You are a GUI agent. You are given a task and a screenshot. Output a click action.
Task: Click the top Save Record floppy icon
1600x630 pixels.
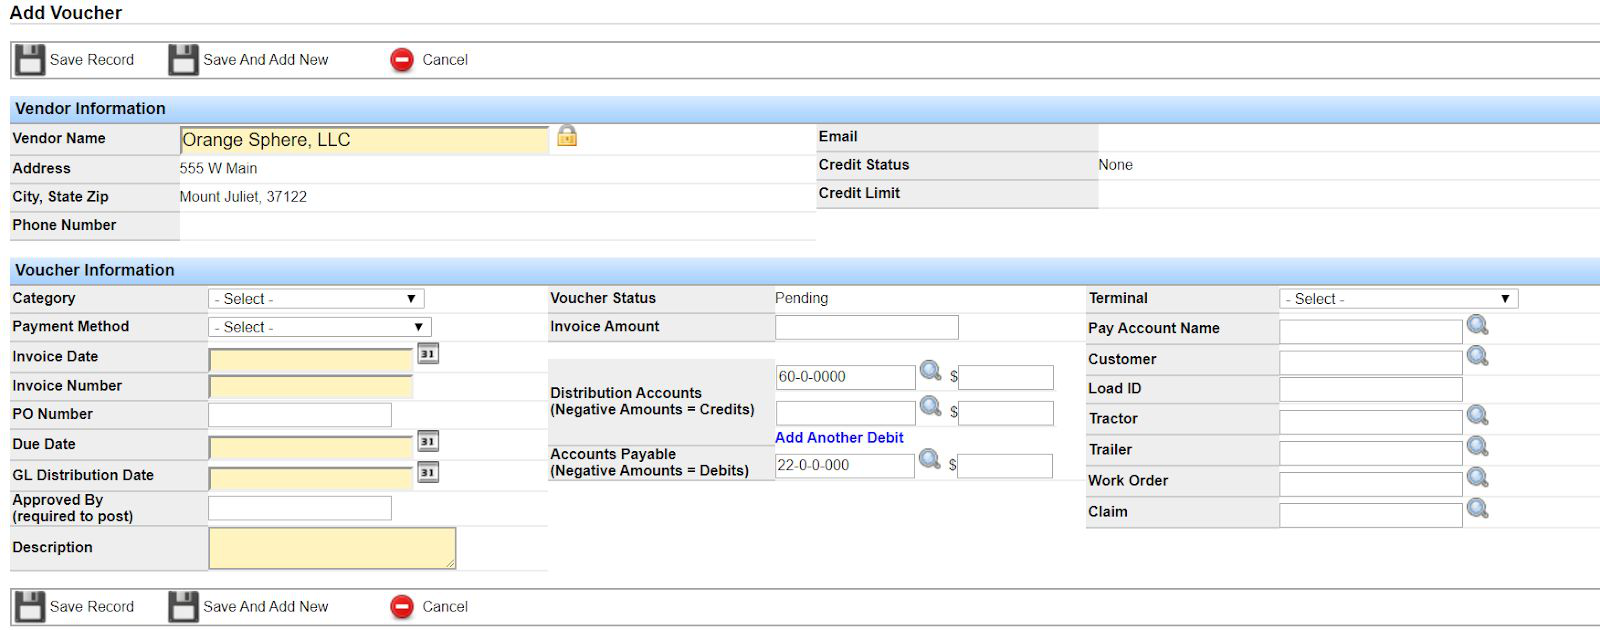click(30, 60)
